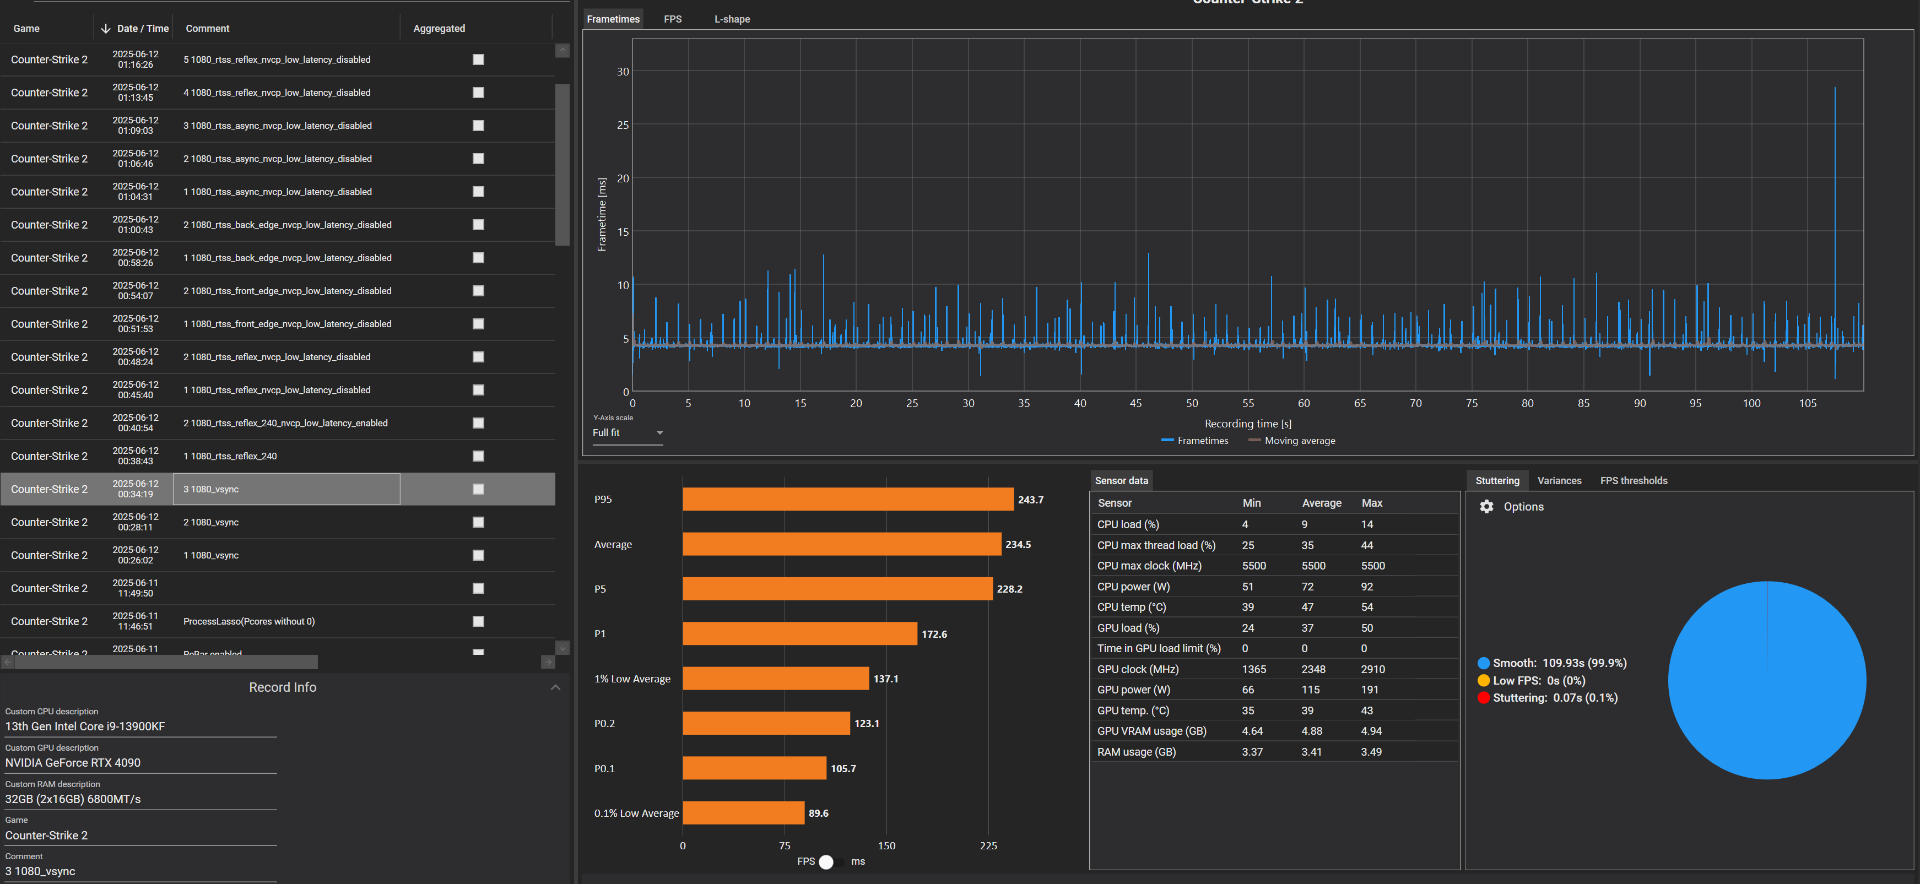Click the 1% Low Average bar

point(776,678)
